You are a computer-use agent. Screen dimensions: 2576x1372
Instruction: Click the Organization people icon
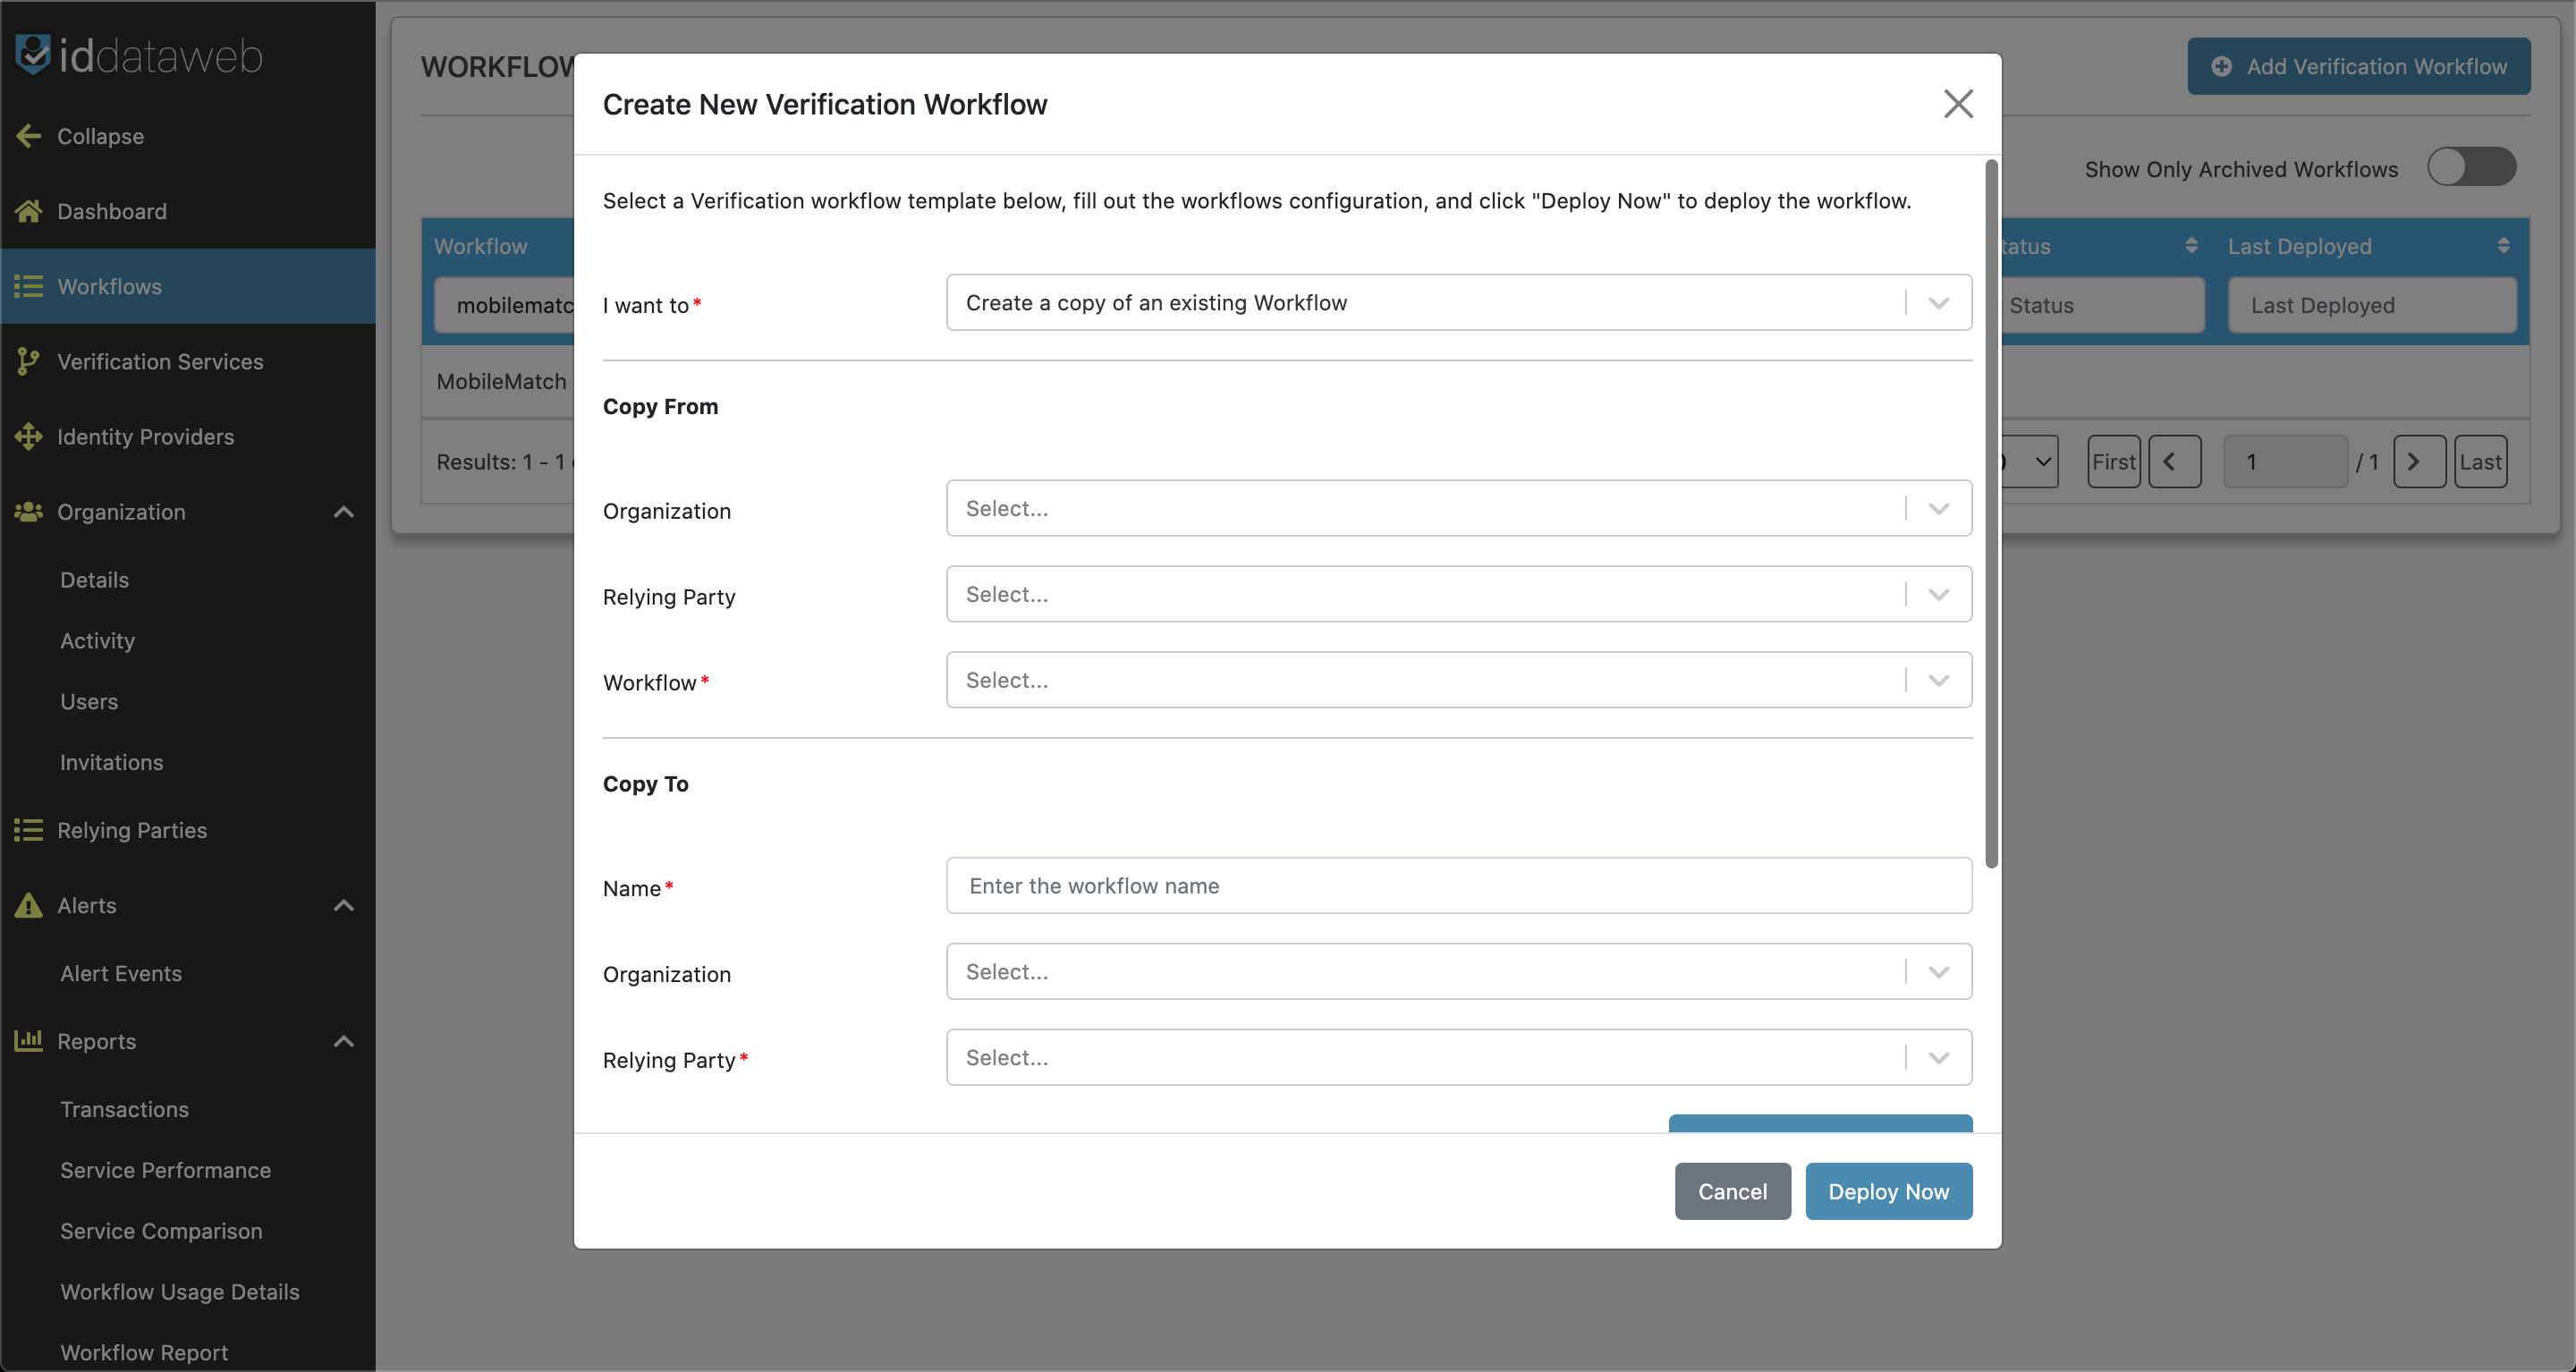[x=28, y=511]
